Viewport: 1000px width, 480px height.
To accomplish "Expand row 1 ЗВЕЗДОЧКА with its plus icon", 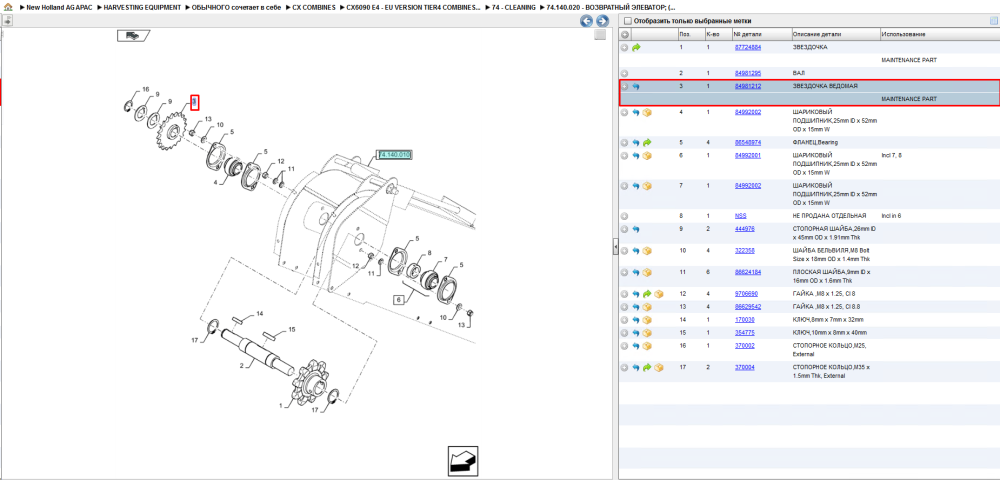I will [625, 48].
